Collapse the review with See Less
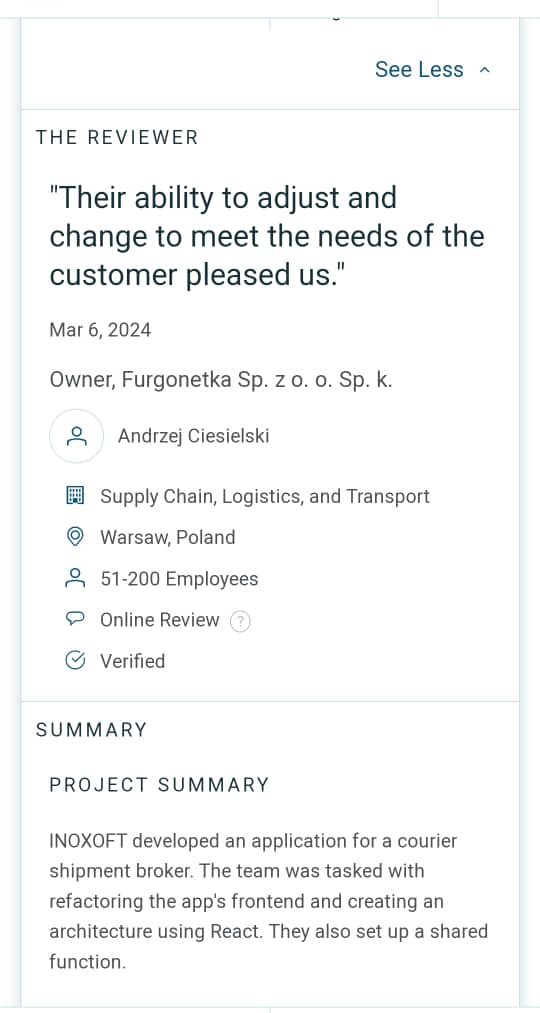The height and width of the screenshot is (1013, 540). 432,70
